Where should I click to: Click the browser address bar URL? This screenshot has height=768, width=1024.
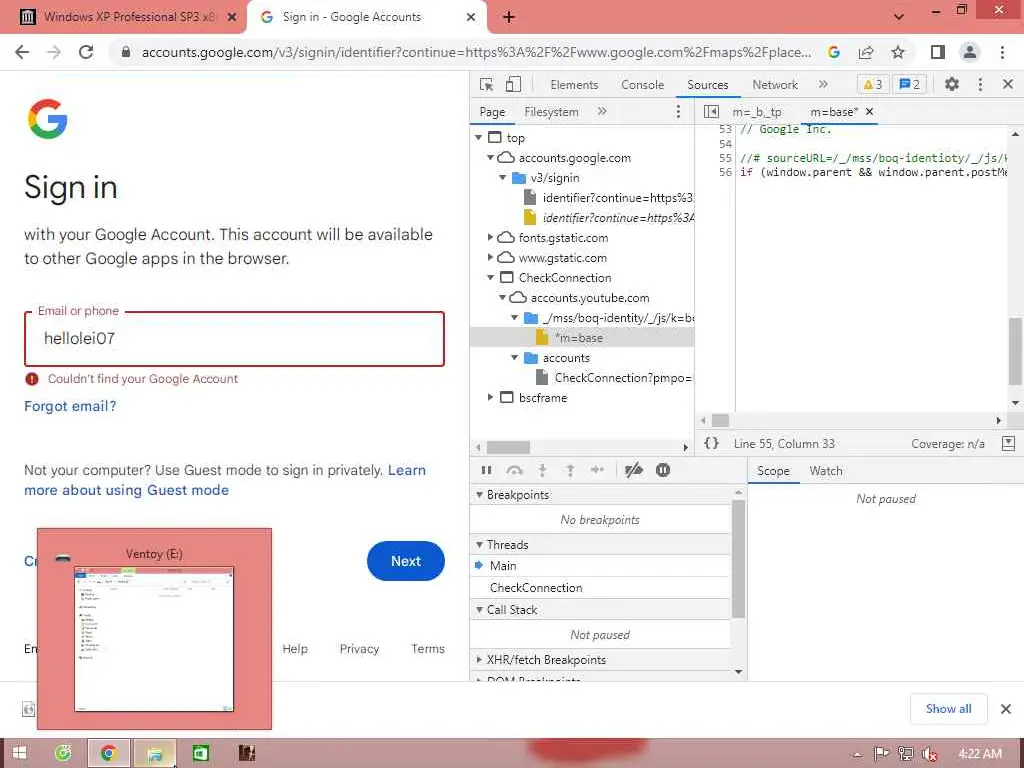point(477,52)
